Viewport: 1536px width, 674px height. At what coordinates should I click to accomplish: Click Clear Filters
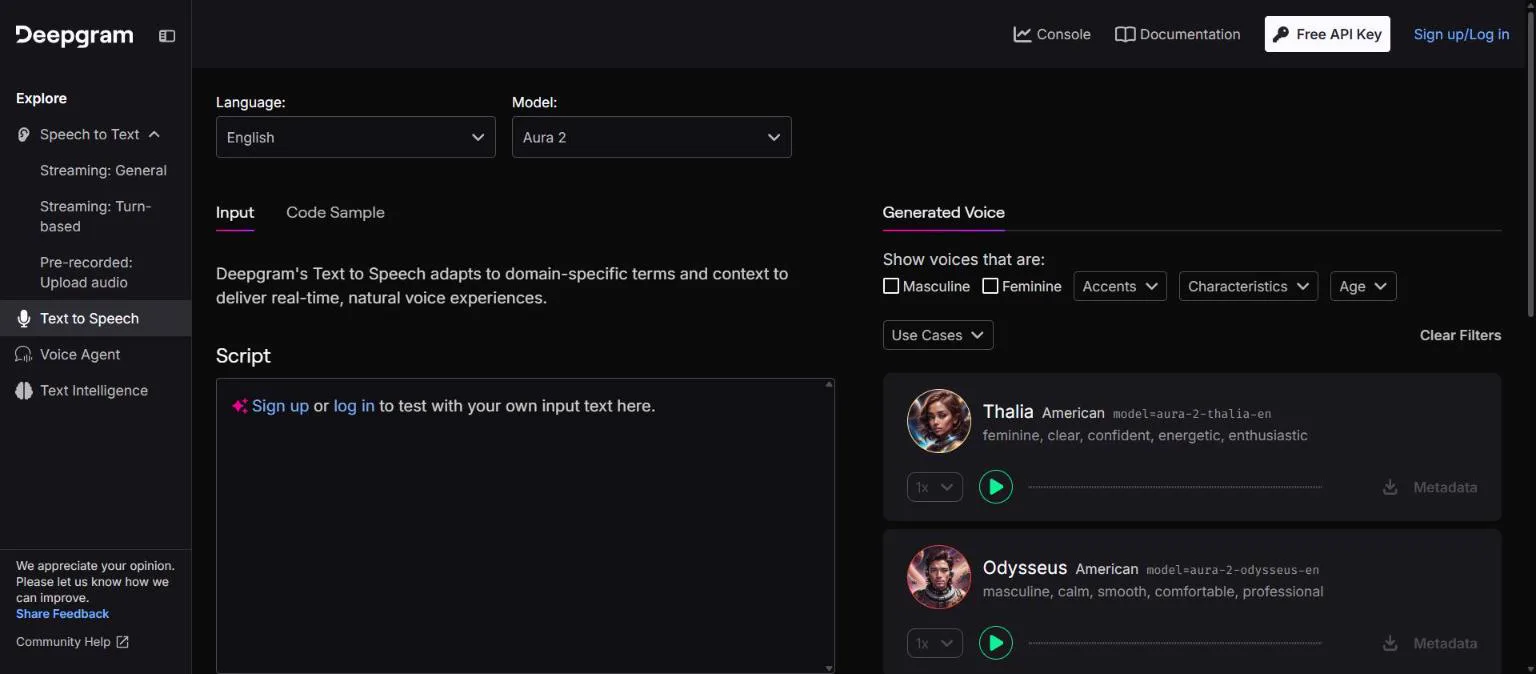pyautogui.click(x=1460, y=335)
